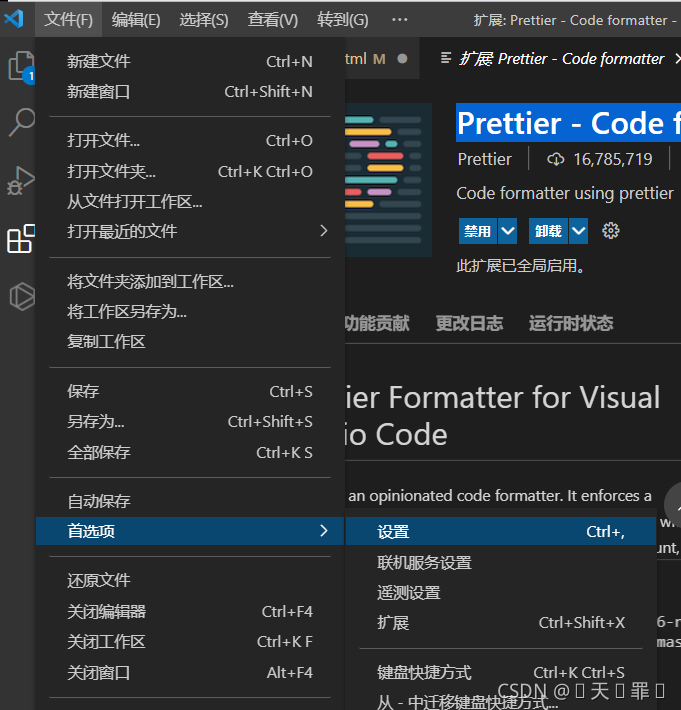Open the 选择(S) menu
This screenshot has width=681, height=710.
pos(204,20)
